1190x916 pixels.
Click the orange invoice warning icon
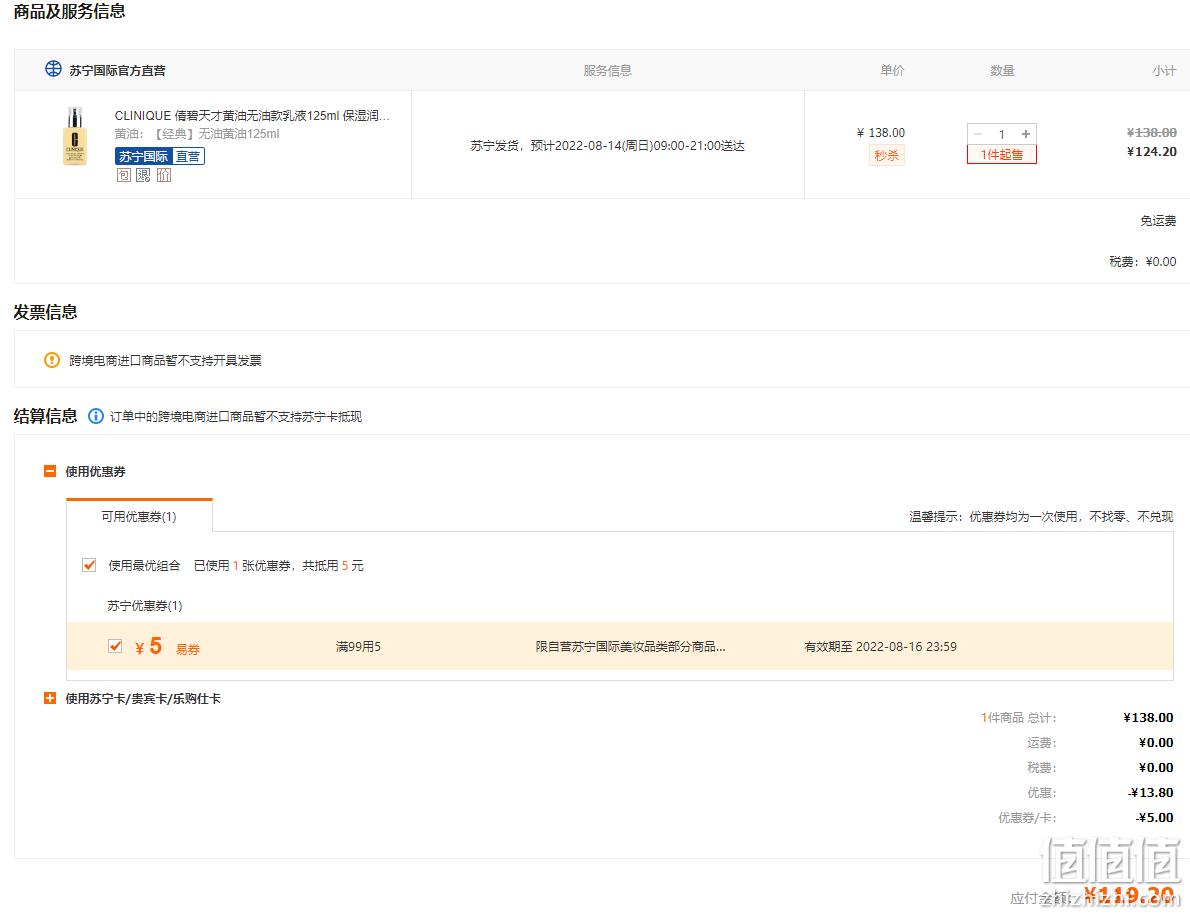[x=52, y=360]
